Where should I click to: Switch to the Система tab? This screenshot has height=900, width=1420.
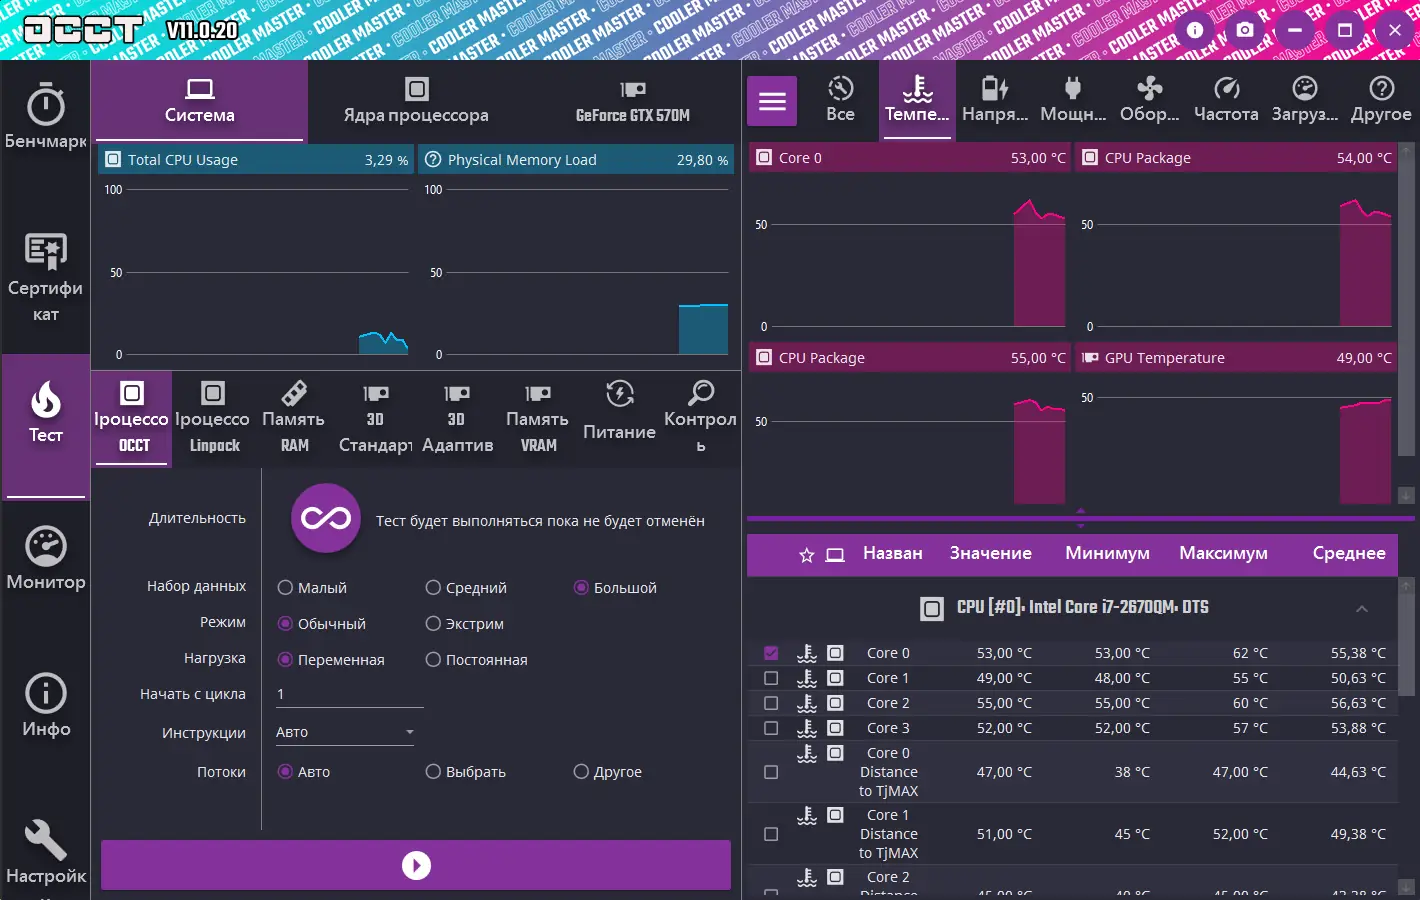(x=199, y=101)
